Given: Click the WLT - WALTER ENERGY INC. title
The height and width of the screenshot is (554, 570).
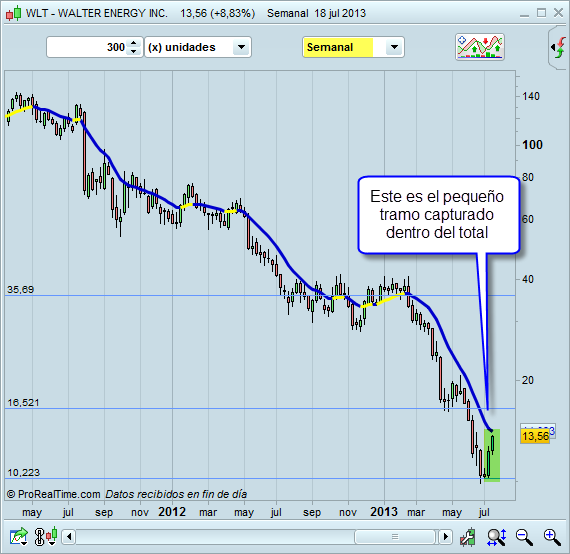Looking at the screenshot, I should [x=96, y=13].
